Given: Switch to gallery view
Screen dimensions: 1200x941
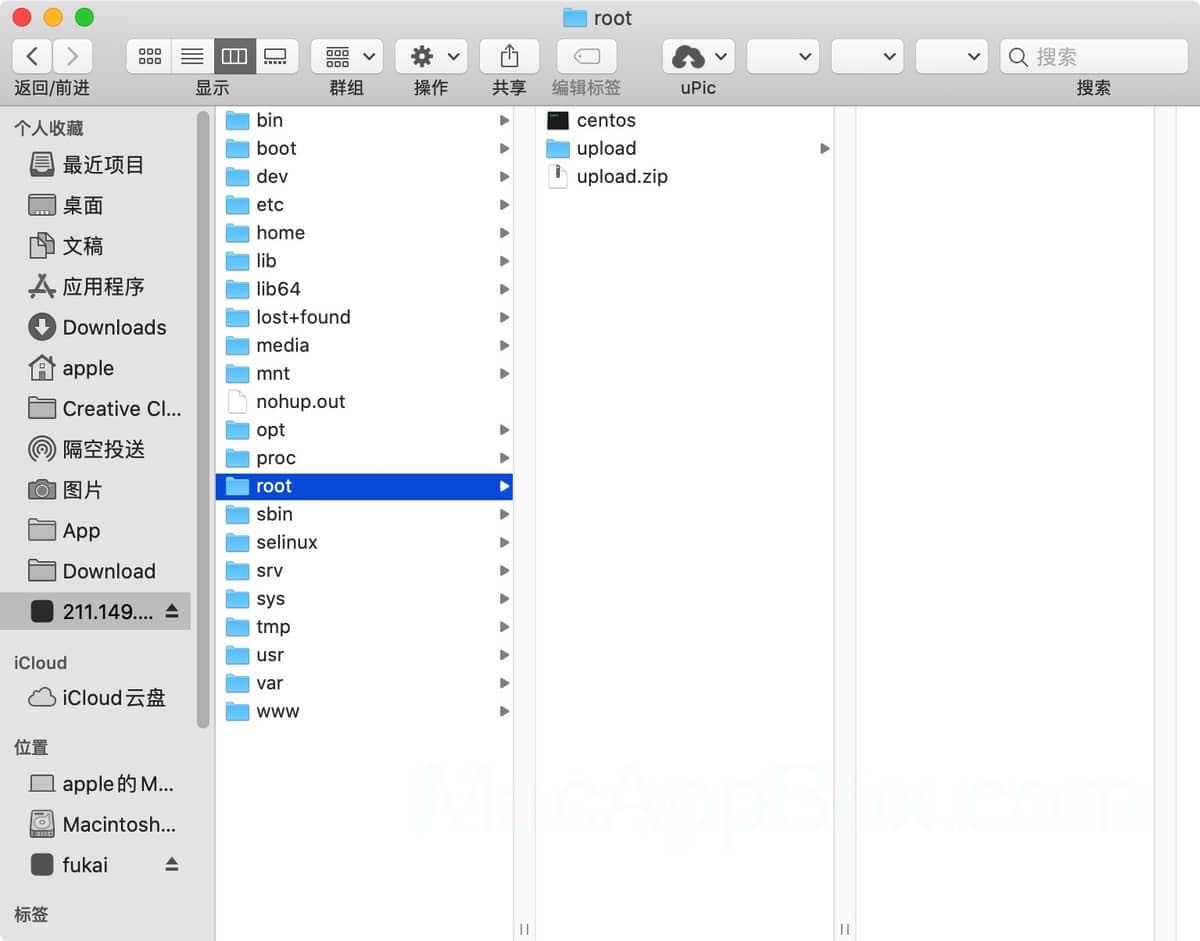Looking at the screenshot, I should (x=276, y=56).
